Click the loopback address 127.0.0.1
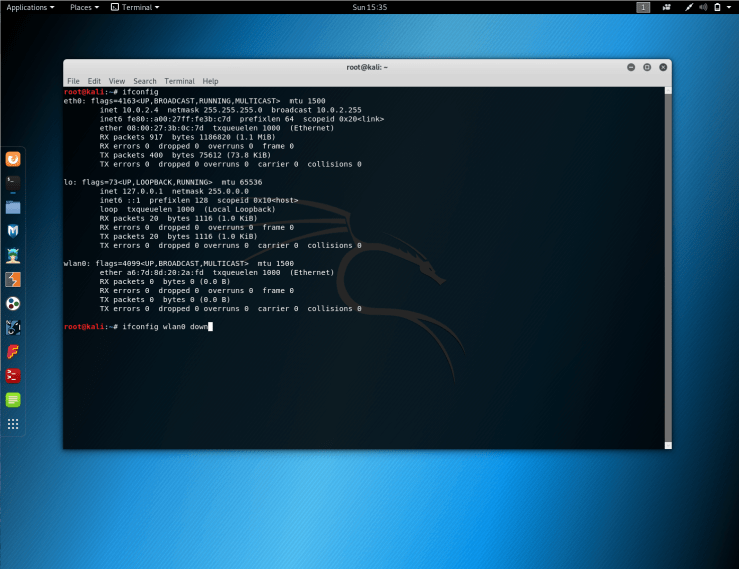The height and width of the screenshot is (569, 739). pyautogui.click(x=142, y=191)
